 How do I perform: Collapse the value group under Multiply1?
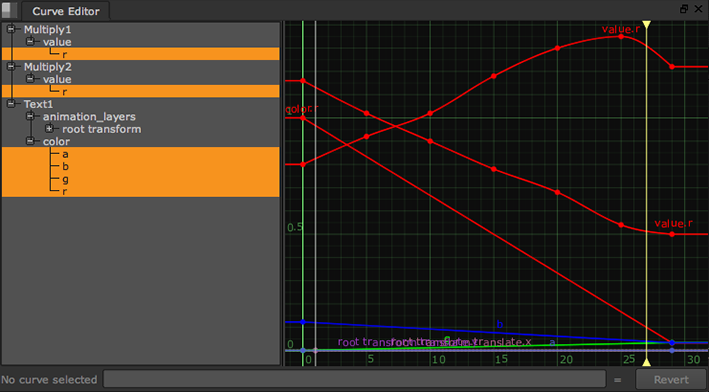(30, 42)
